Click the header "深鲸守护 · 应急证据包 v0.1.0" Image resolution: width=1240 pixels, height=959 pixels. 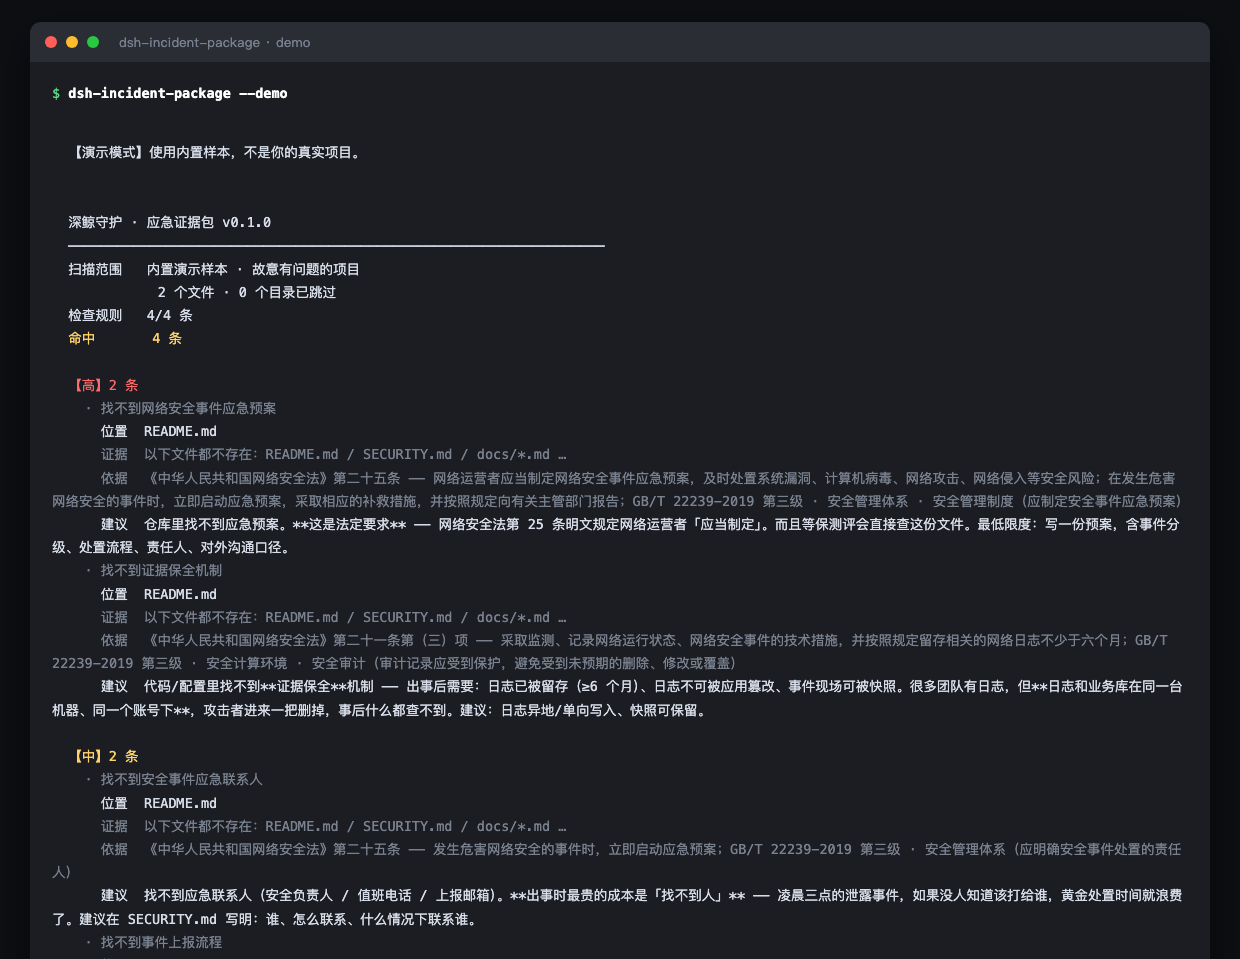pos(170,222)
